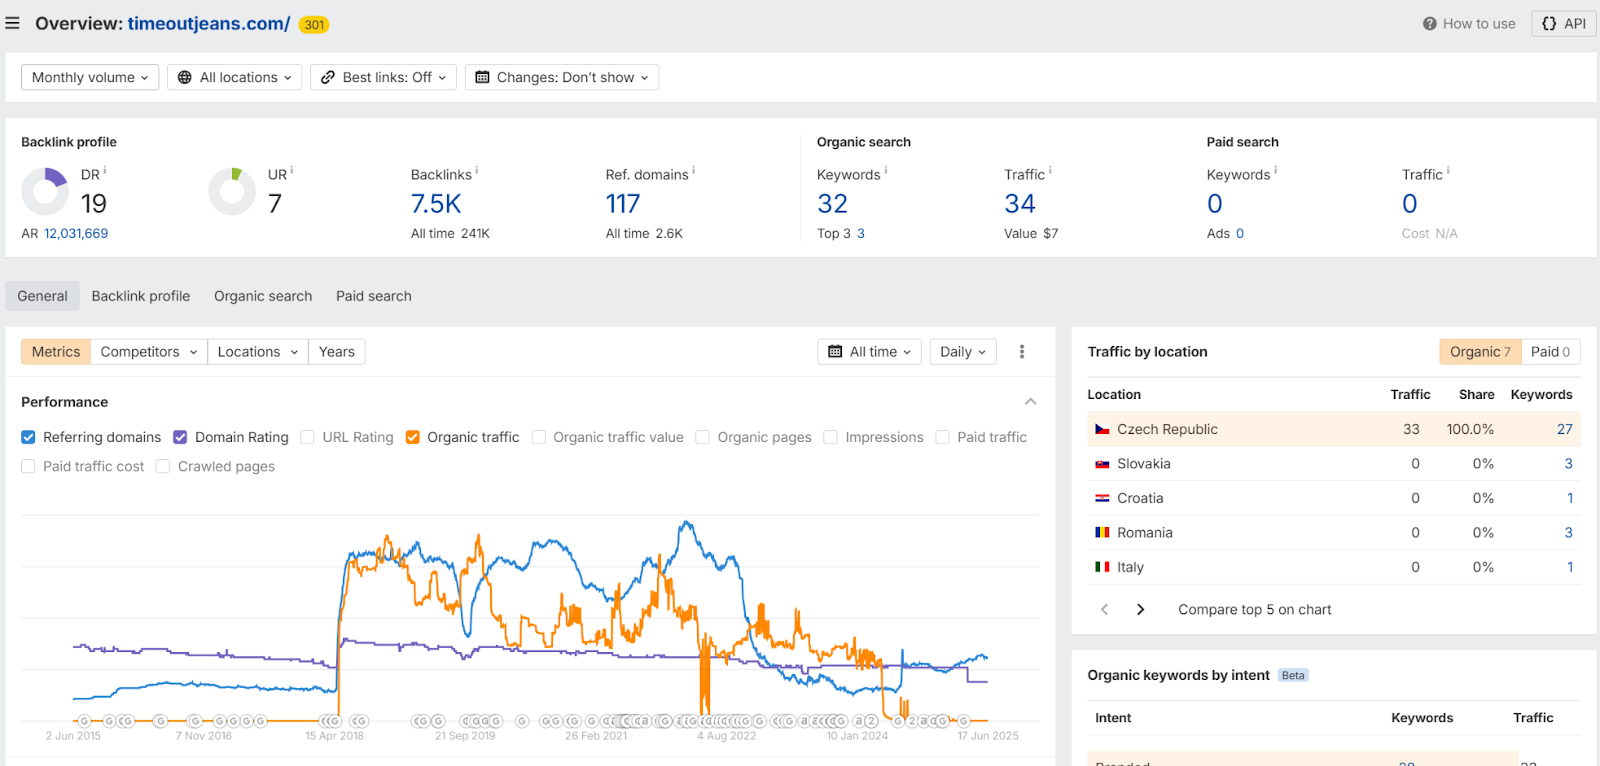The width and height of the screenshot is (1600, 766).
Task: Open the 32 organic keywords report
Action: [x=833, y=204]
